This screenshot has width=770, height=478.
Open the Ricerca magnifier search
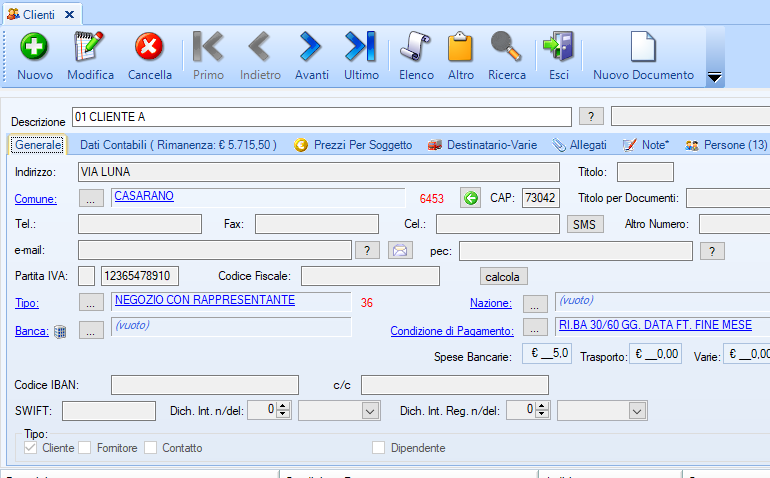[506, 48]
